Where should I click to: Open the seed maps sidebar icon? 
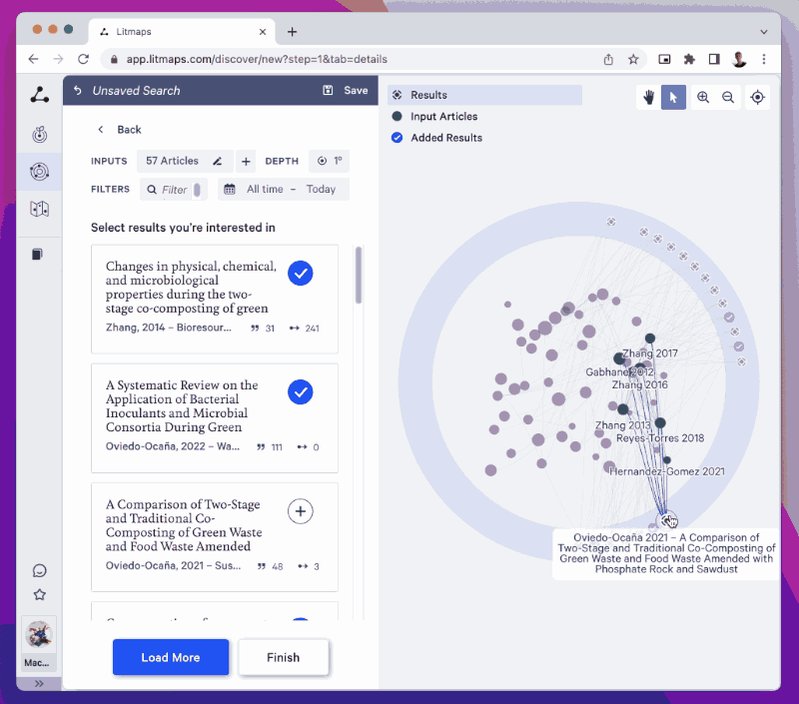39,134
